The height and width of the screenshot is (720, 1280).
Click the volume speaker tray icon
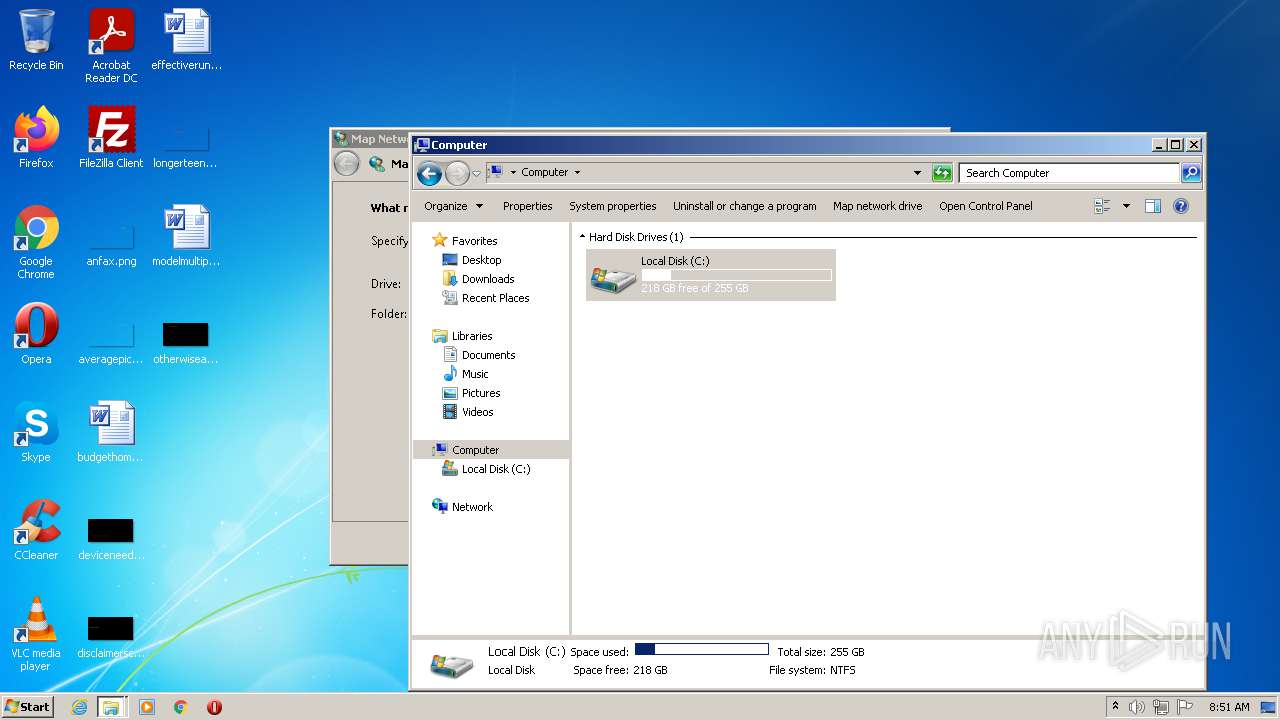1137,707
